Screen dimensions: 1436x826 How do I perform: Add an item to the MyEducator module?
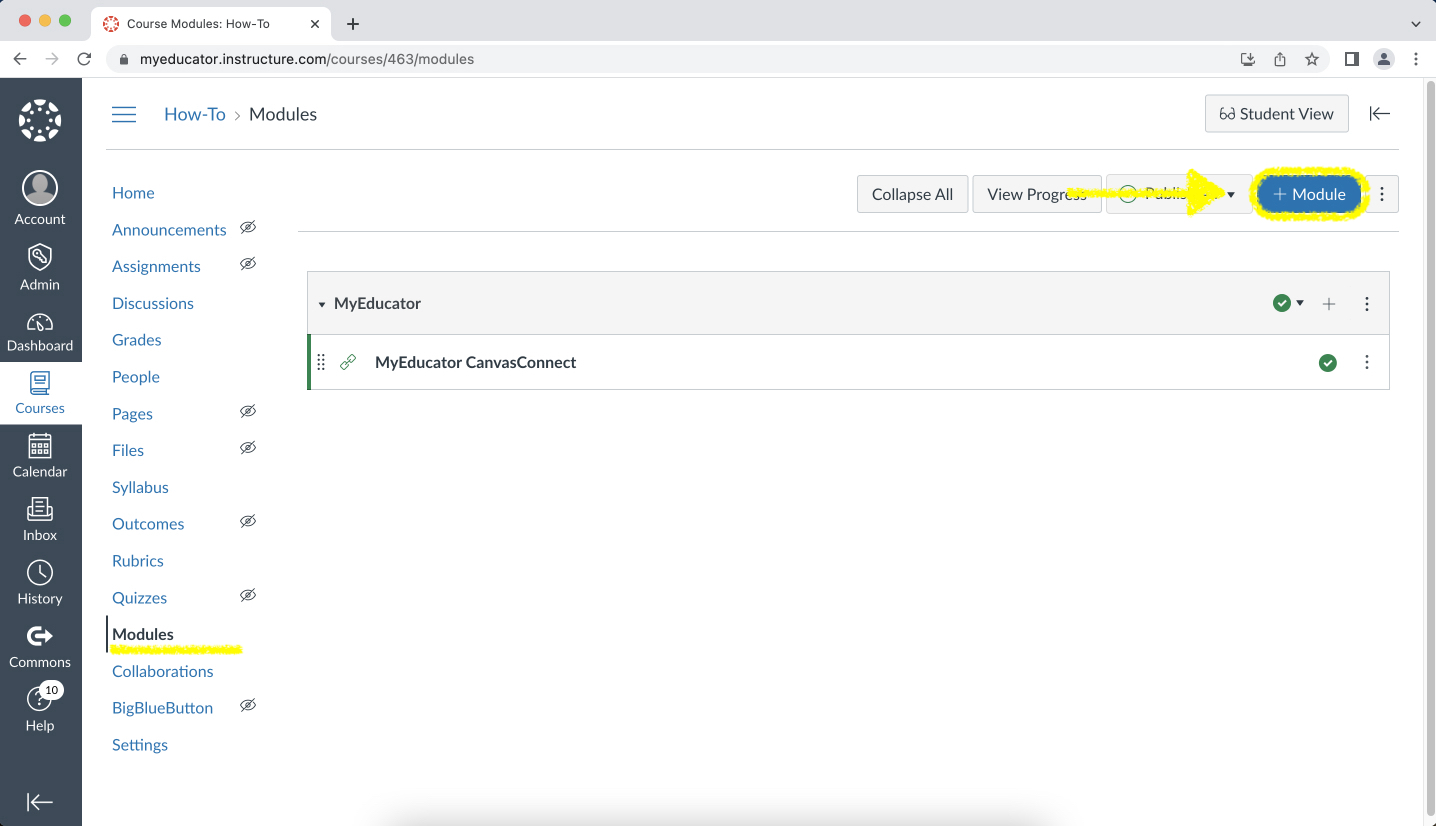pos(1329,304)
